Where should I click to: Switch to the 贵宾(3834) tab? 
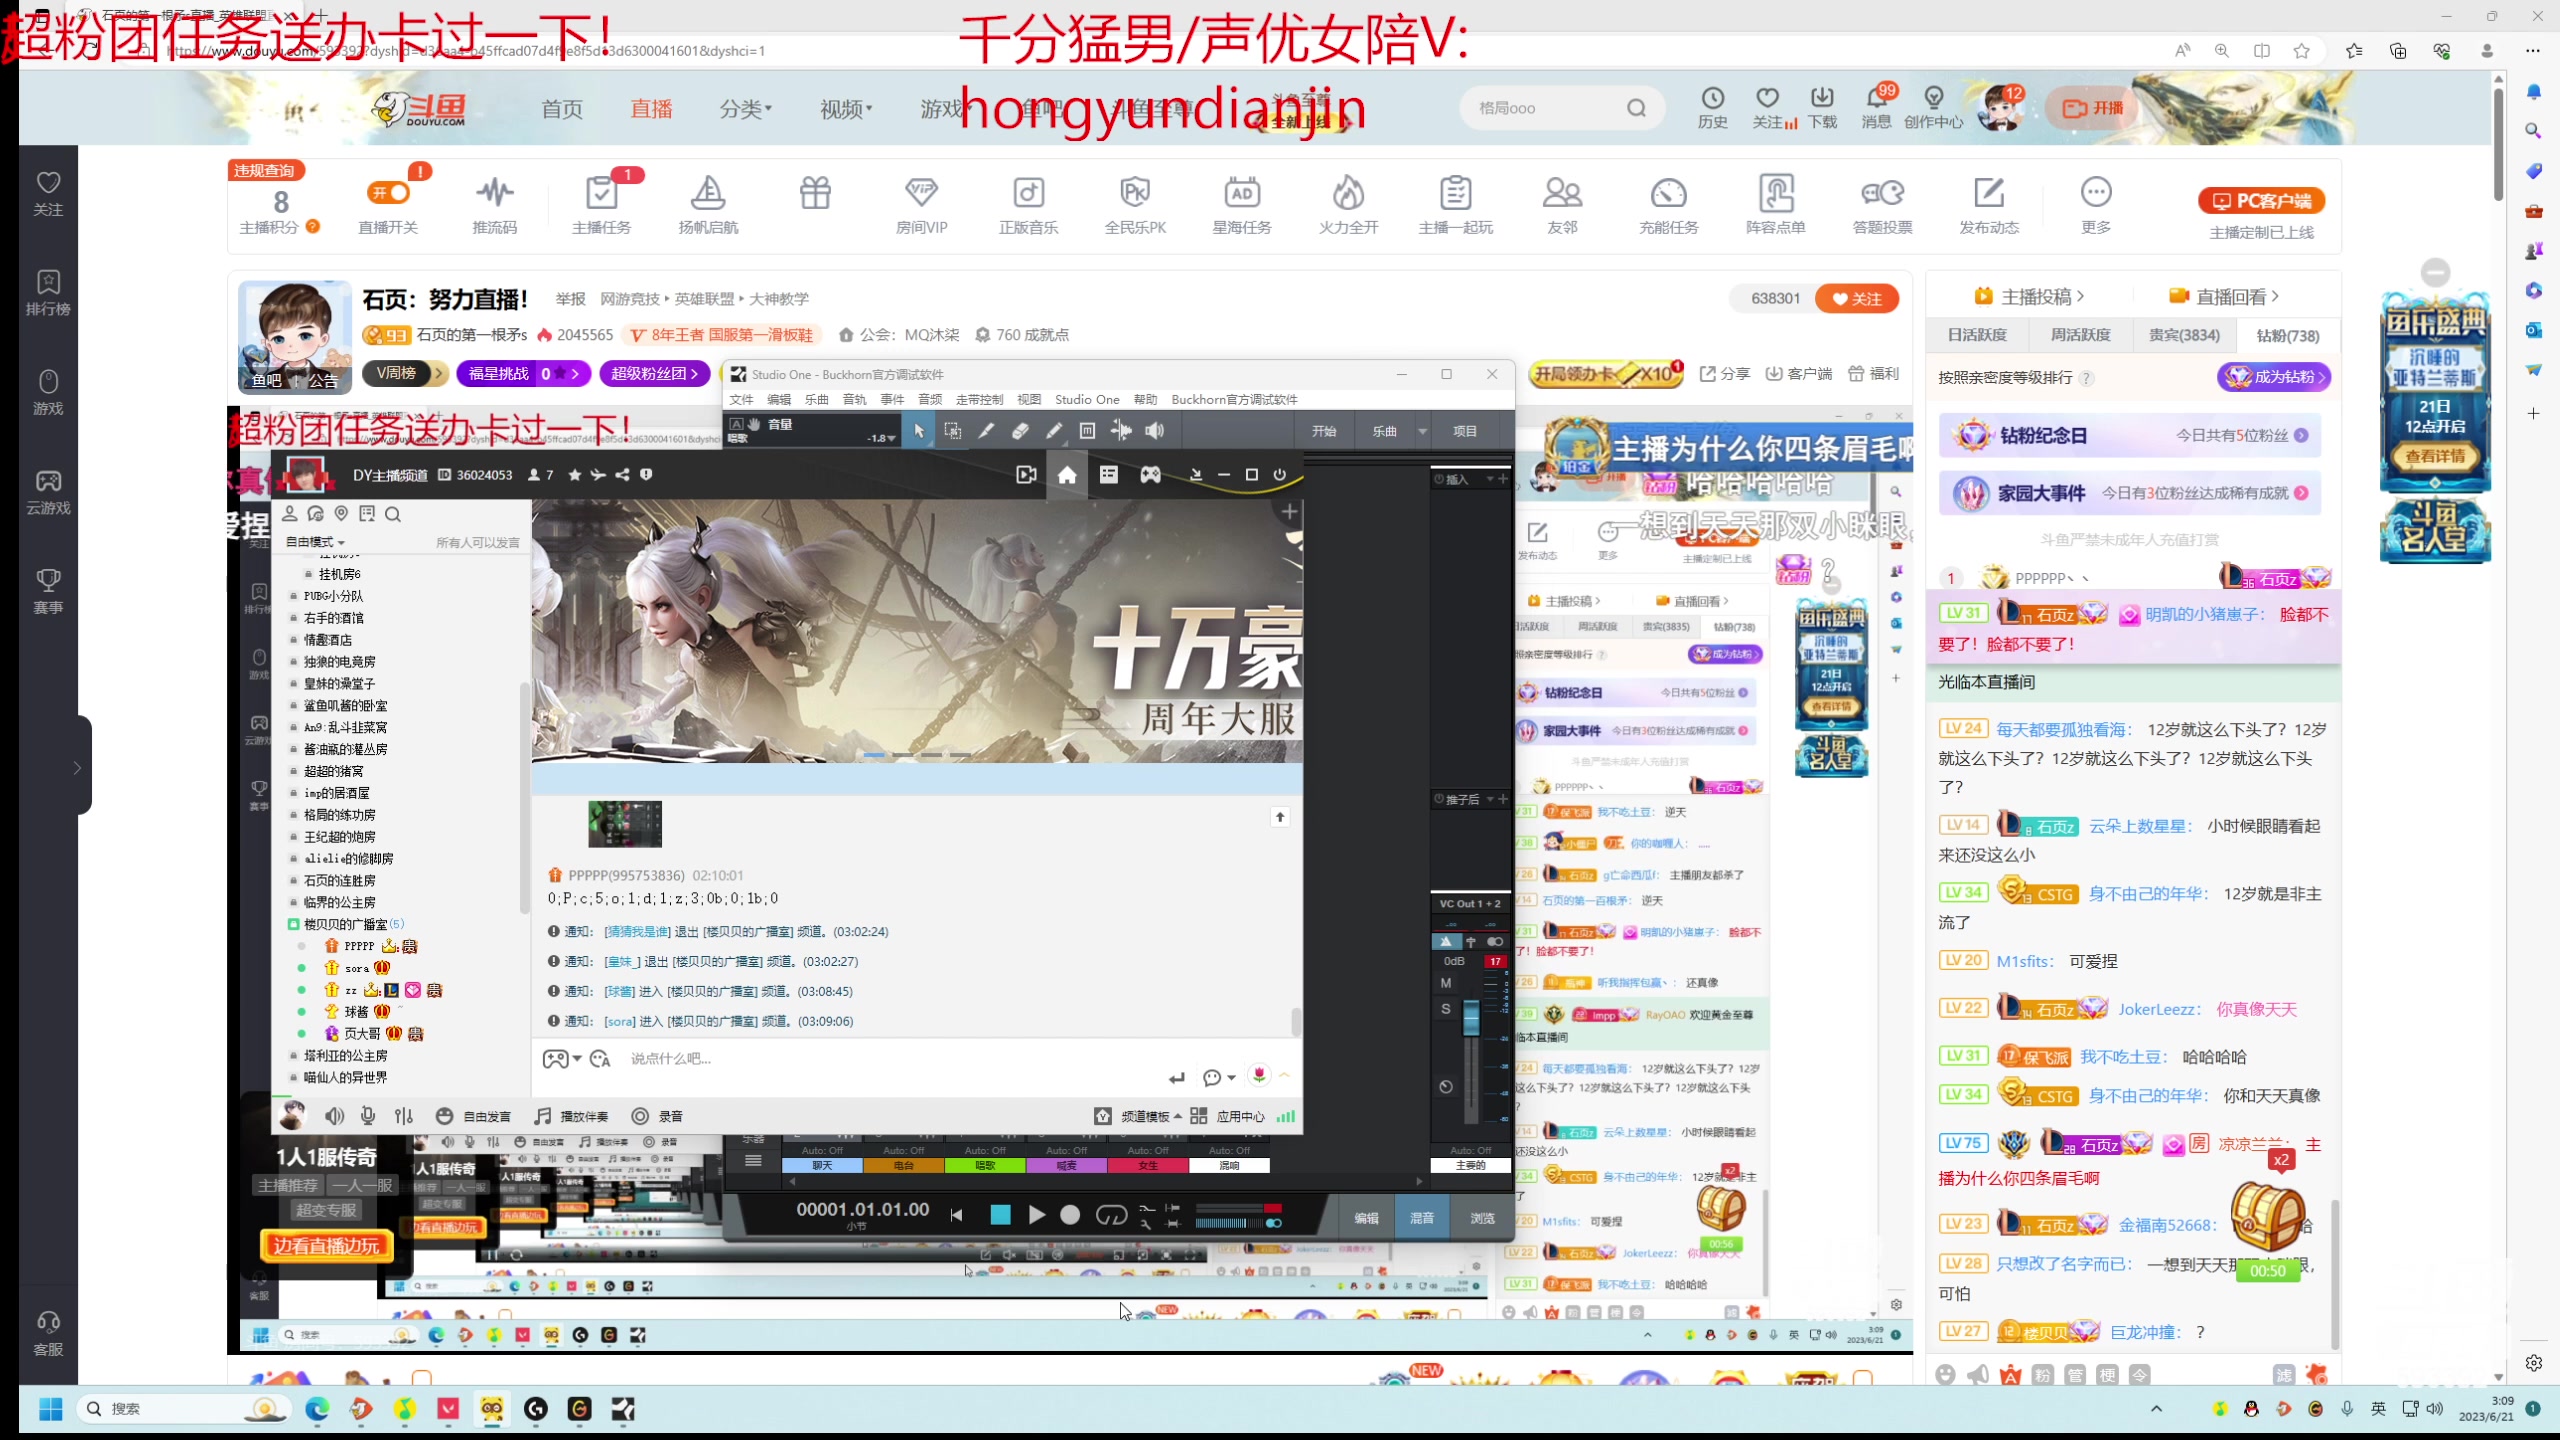pyautogui.click(x=2184, y=335)
